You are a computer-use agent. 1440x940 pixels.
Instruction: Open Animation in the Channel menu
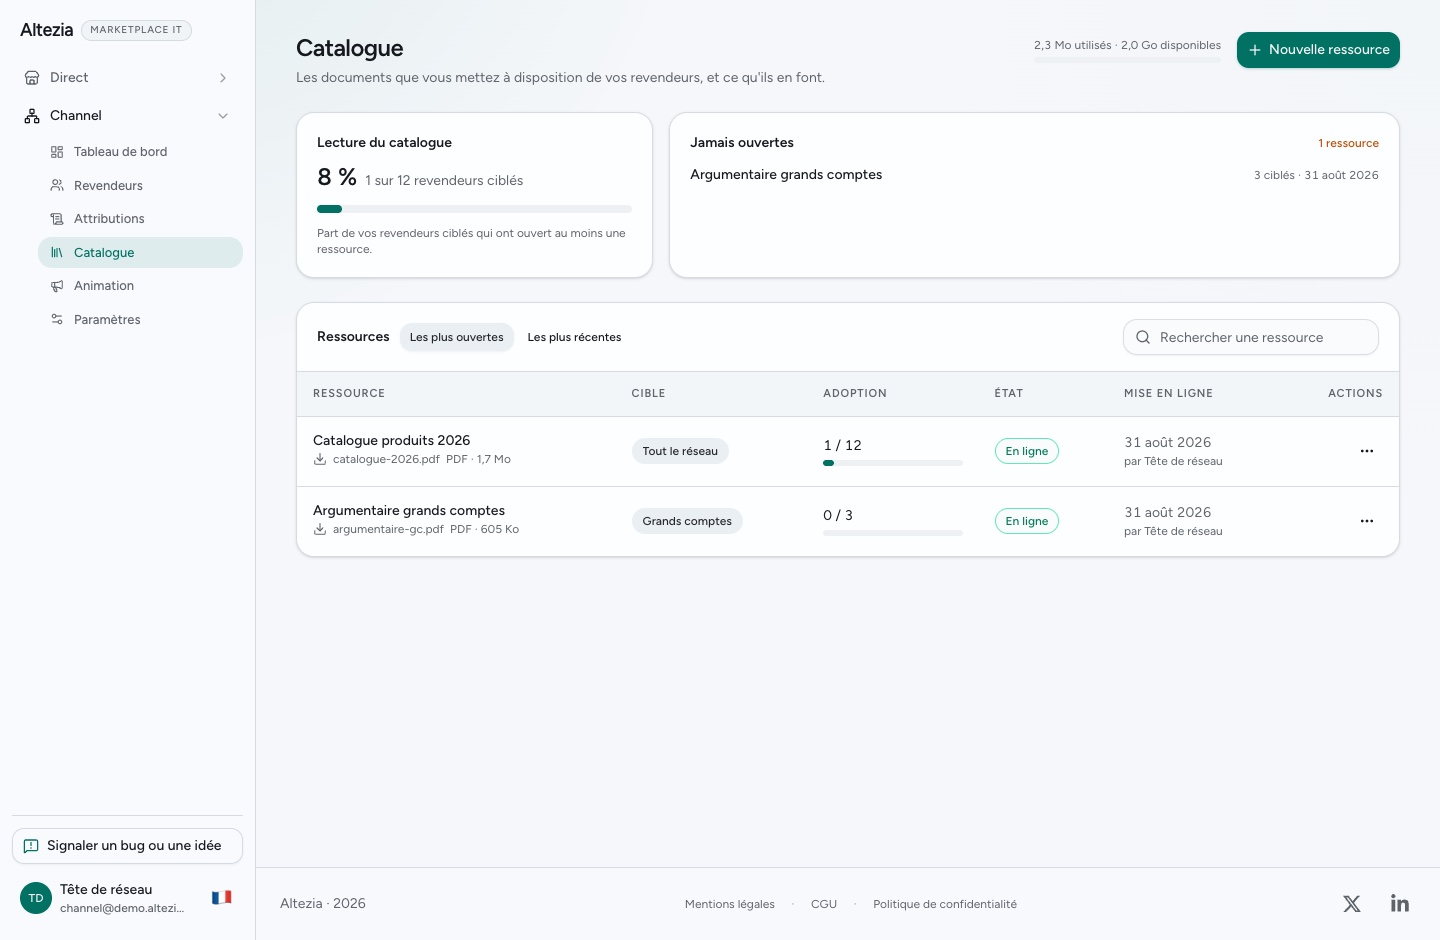point(140,286)
